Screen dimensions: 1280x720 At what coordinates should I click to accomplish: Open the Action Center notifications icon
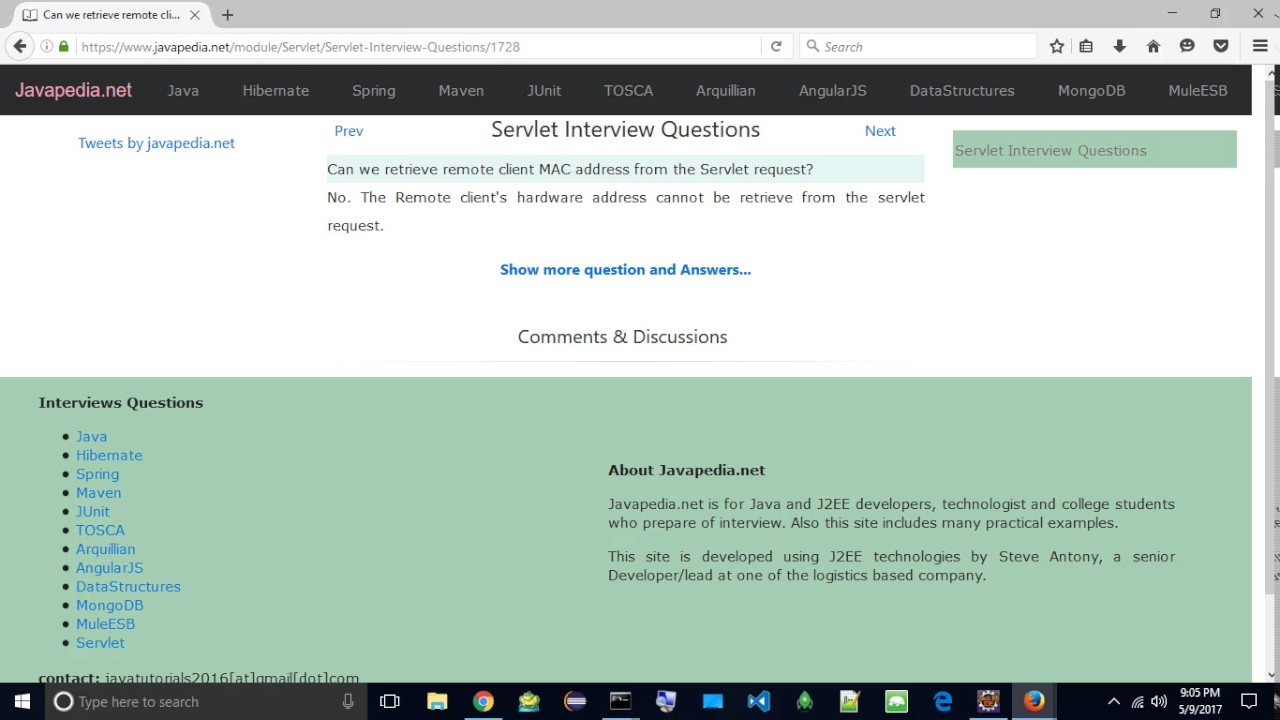point(1249,701)
